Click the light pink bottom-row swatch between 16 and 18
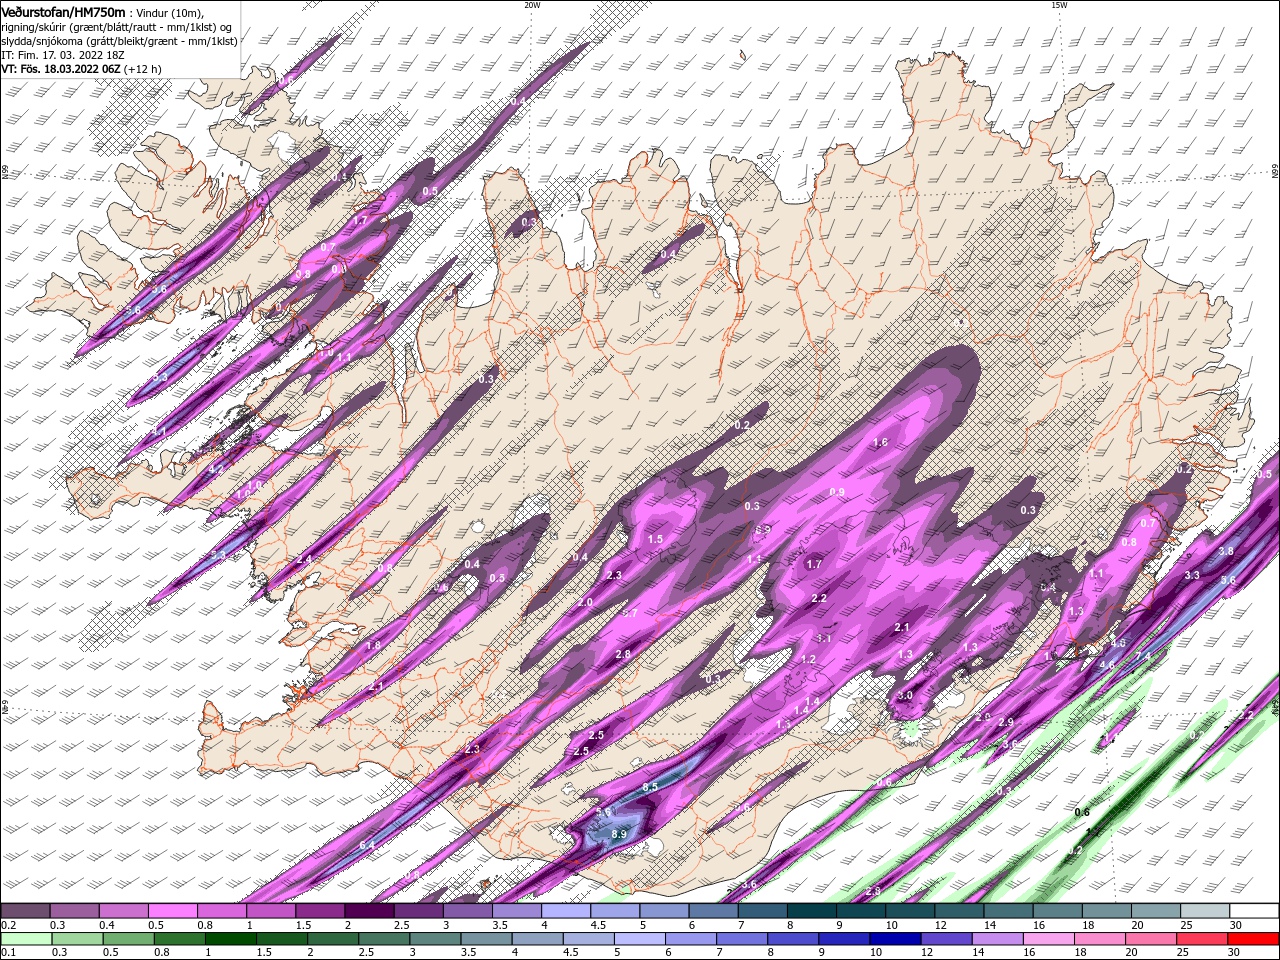This screenshot has height=960, width=1280. click(1048, 939)
